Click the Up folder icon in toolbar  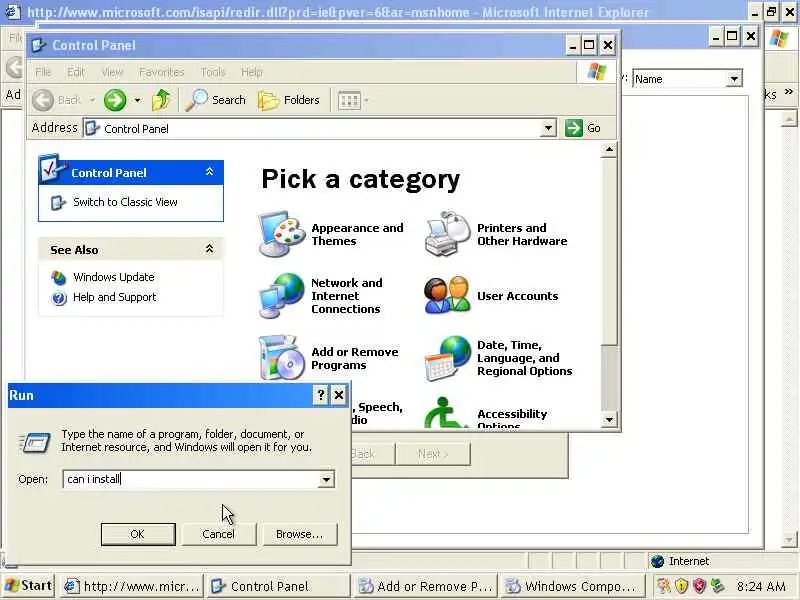pyautogui.click(x=161, y=100)
